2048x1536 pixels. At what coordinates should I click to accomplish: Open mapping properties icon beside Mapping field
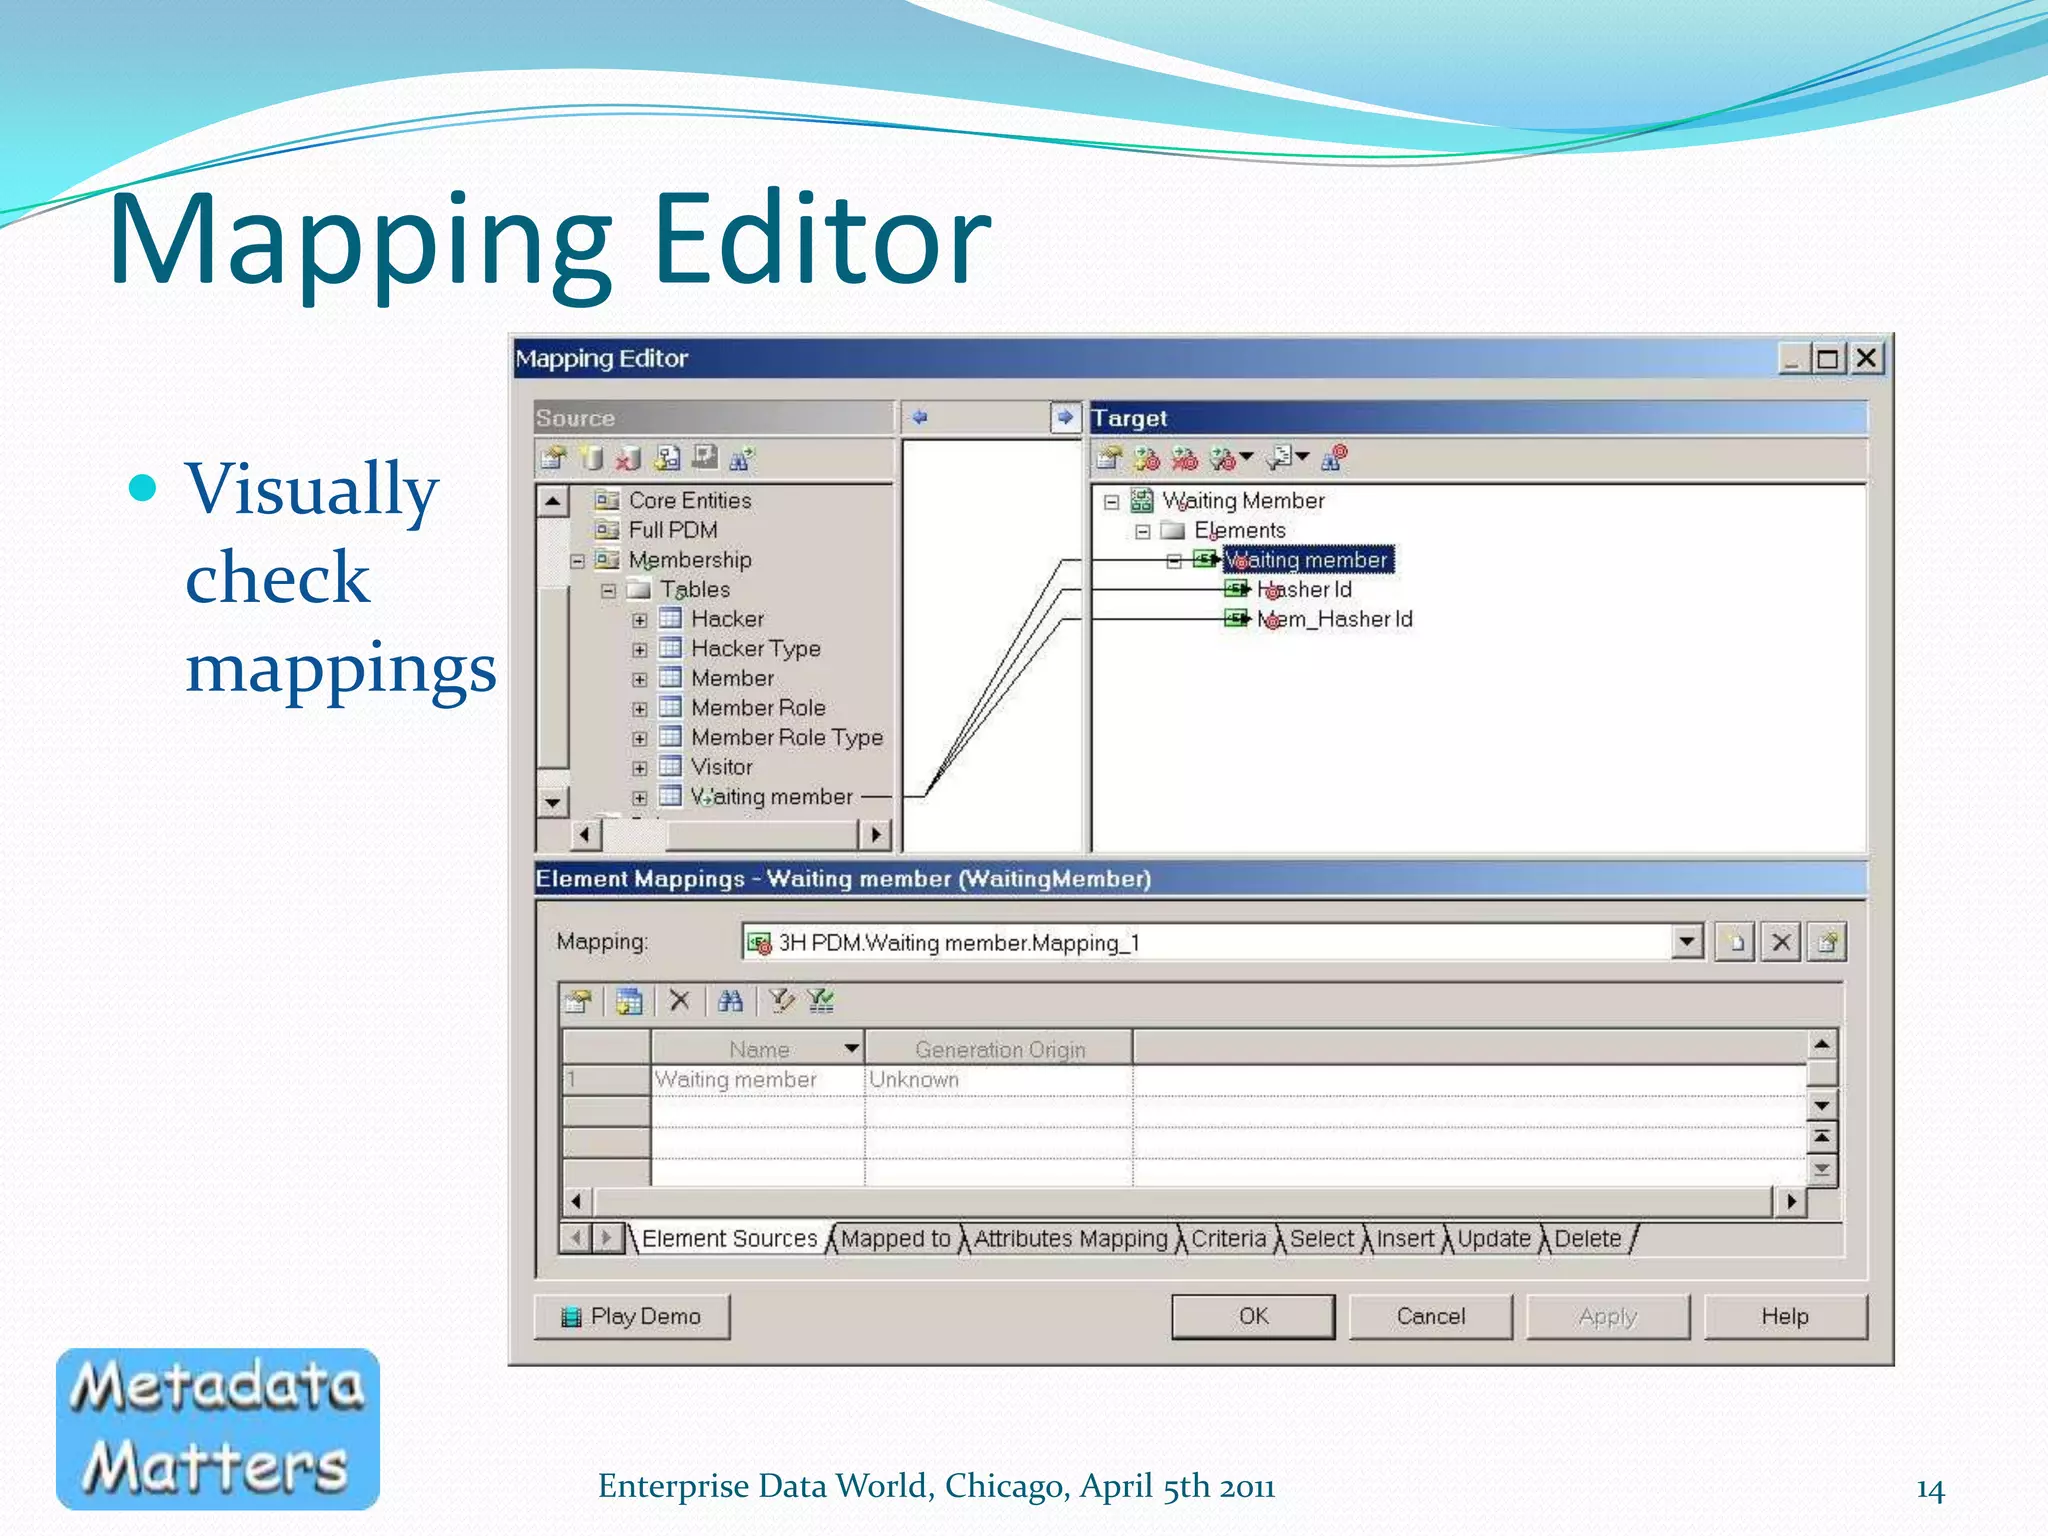pyautogui.click(x=1827, y=942)
